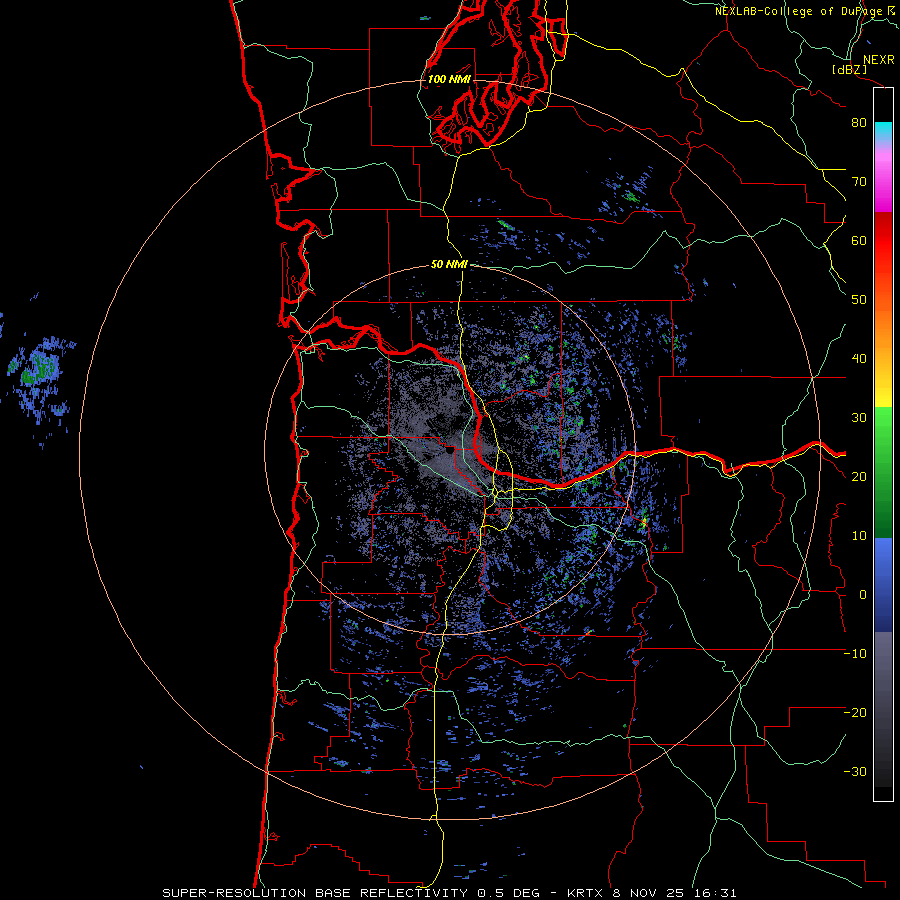Click the -10 value on dBZ scale
Viewport: 900px width, 900px height.
click(855, 654)
